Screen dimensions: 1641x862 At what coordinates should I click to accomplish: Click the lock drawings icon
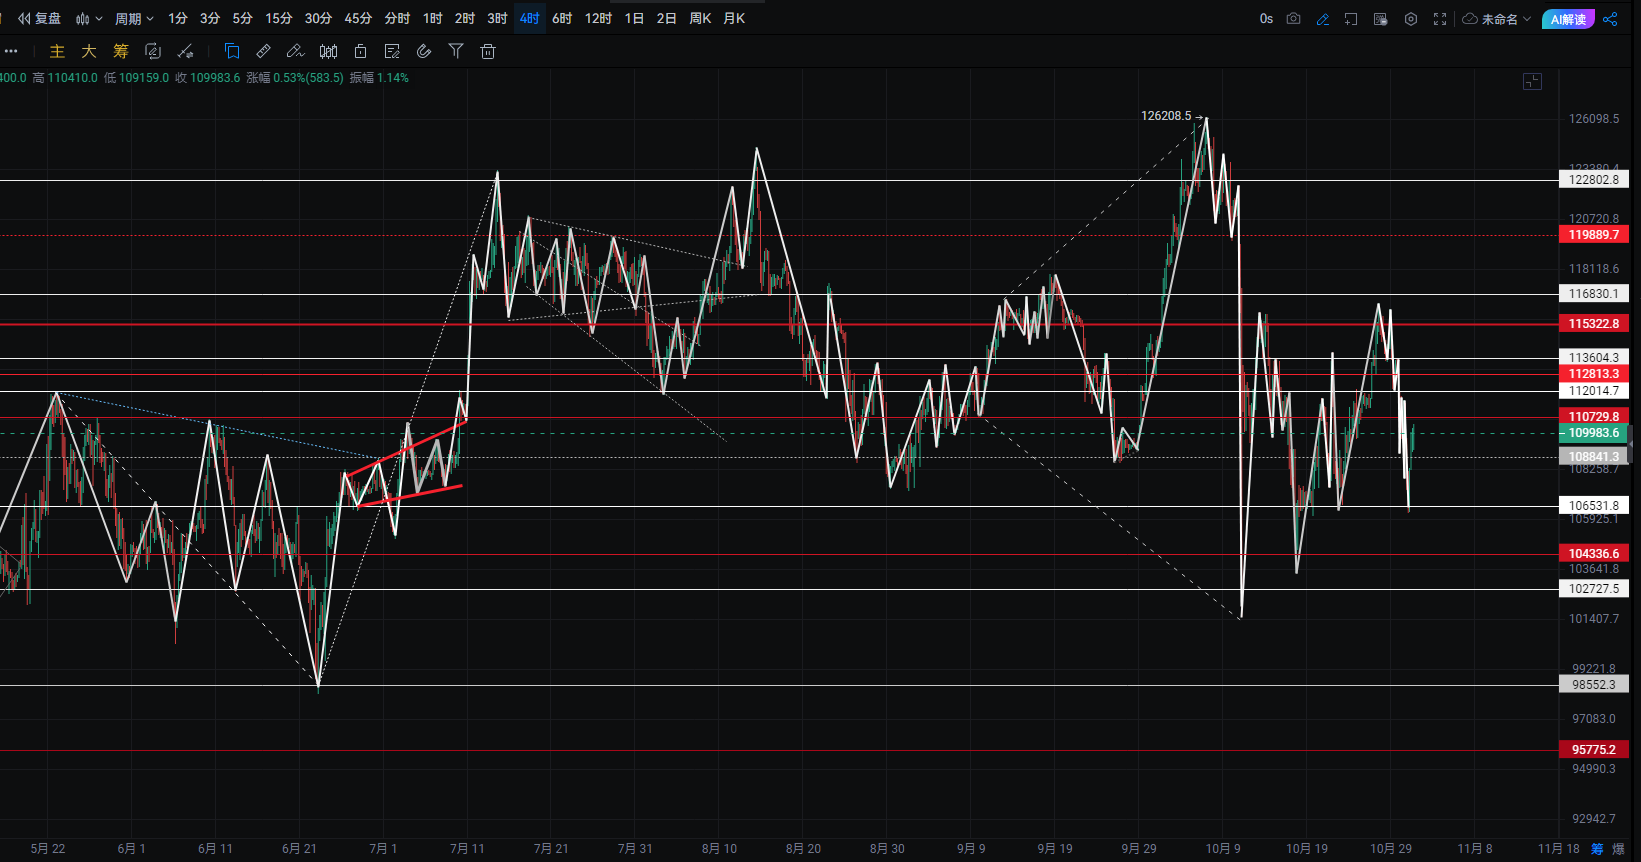pos(361,51)
